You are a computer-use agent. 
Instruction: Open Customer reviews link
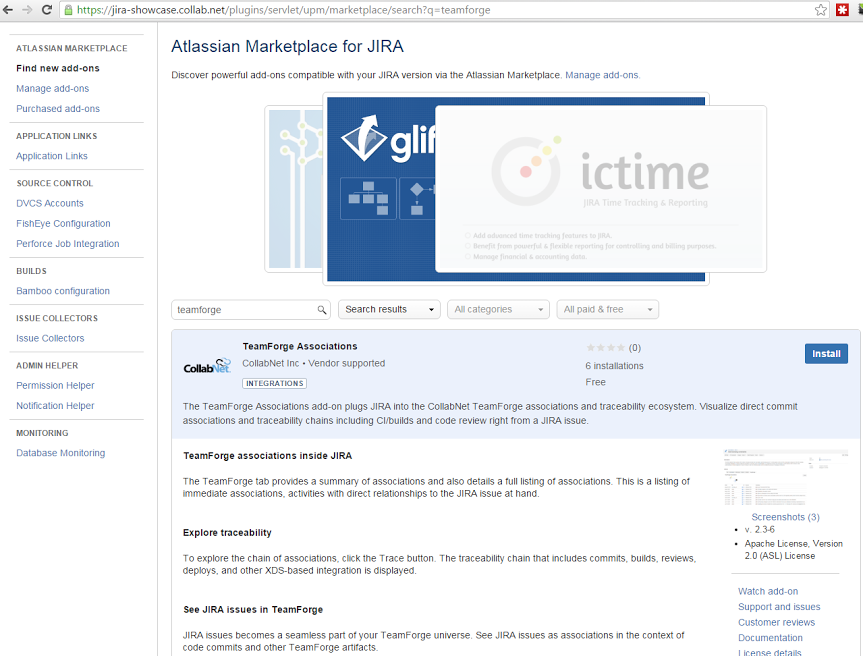[x=776, y=622]
